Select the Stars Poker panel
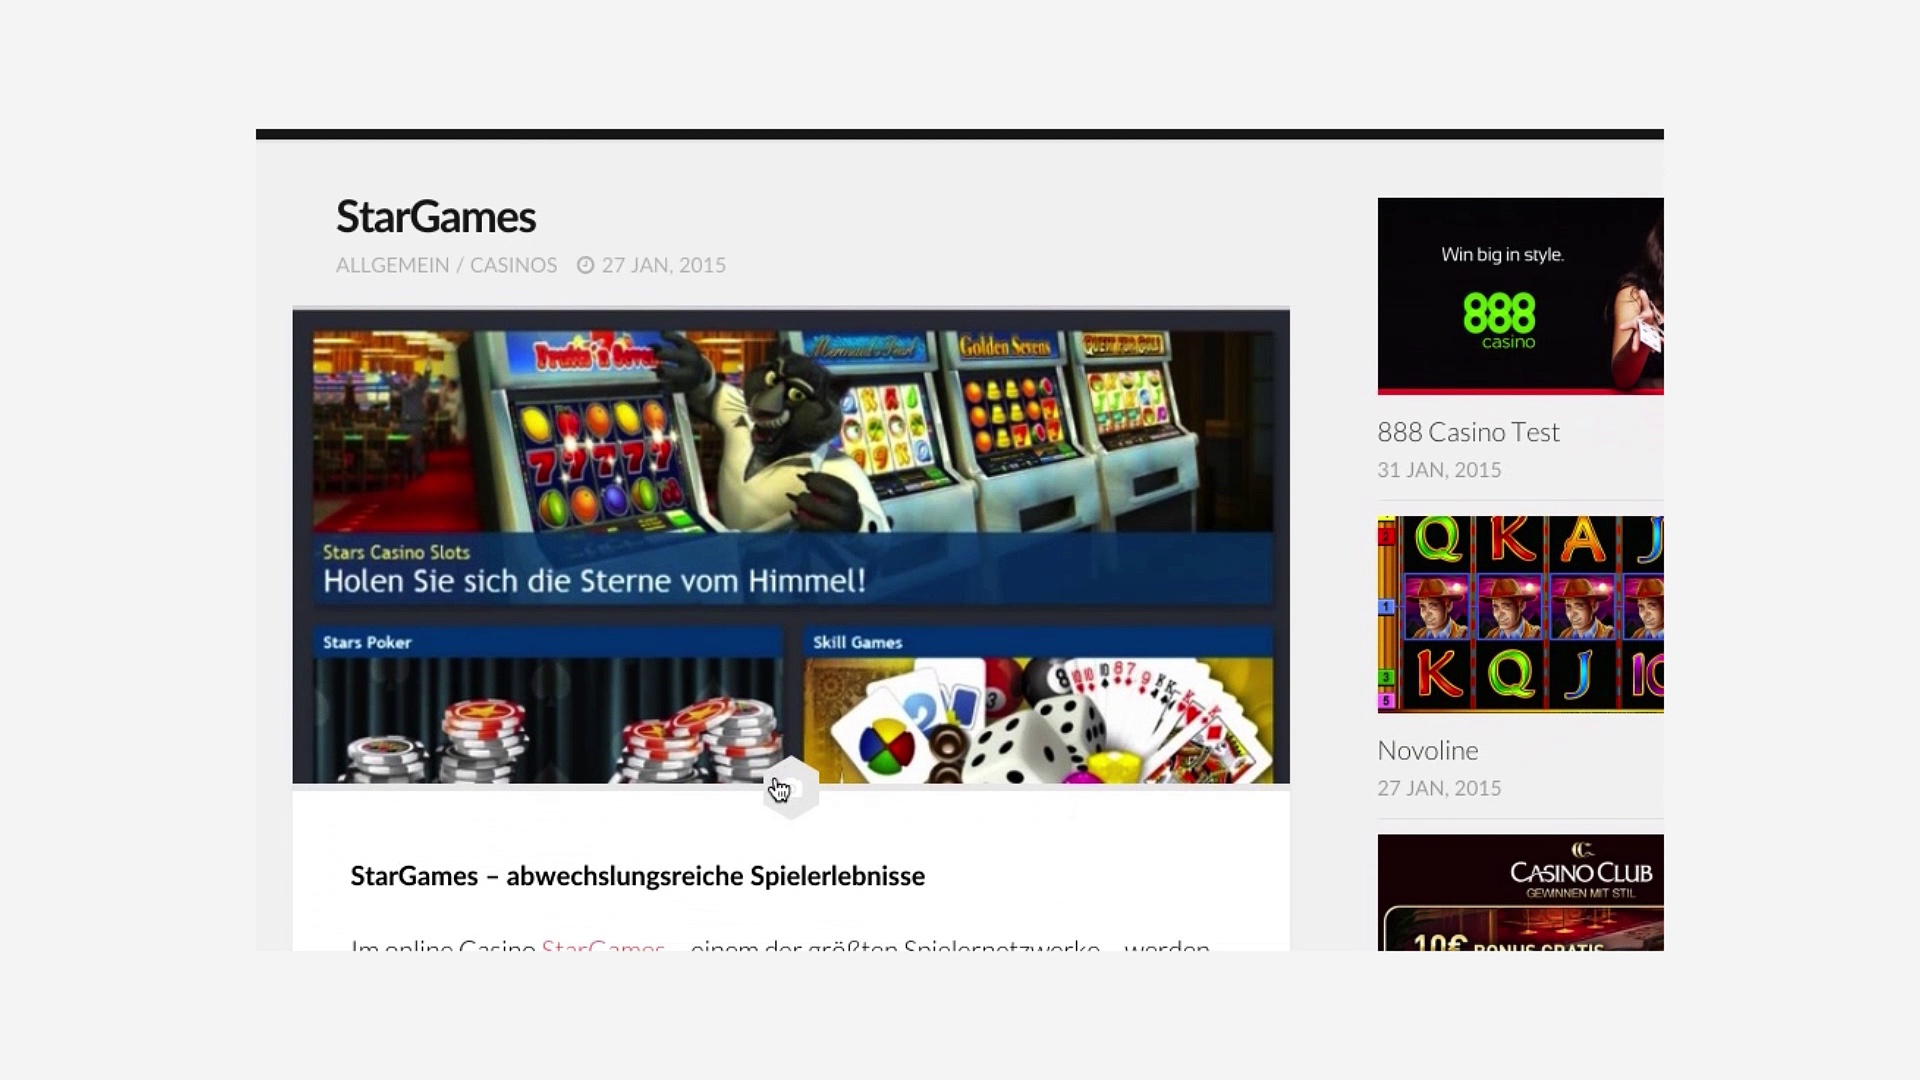This screenshot has height=1080, width=1920. pyautogui.click(x=547, y=705)
